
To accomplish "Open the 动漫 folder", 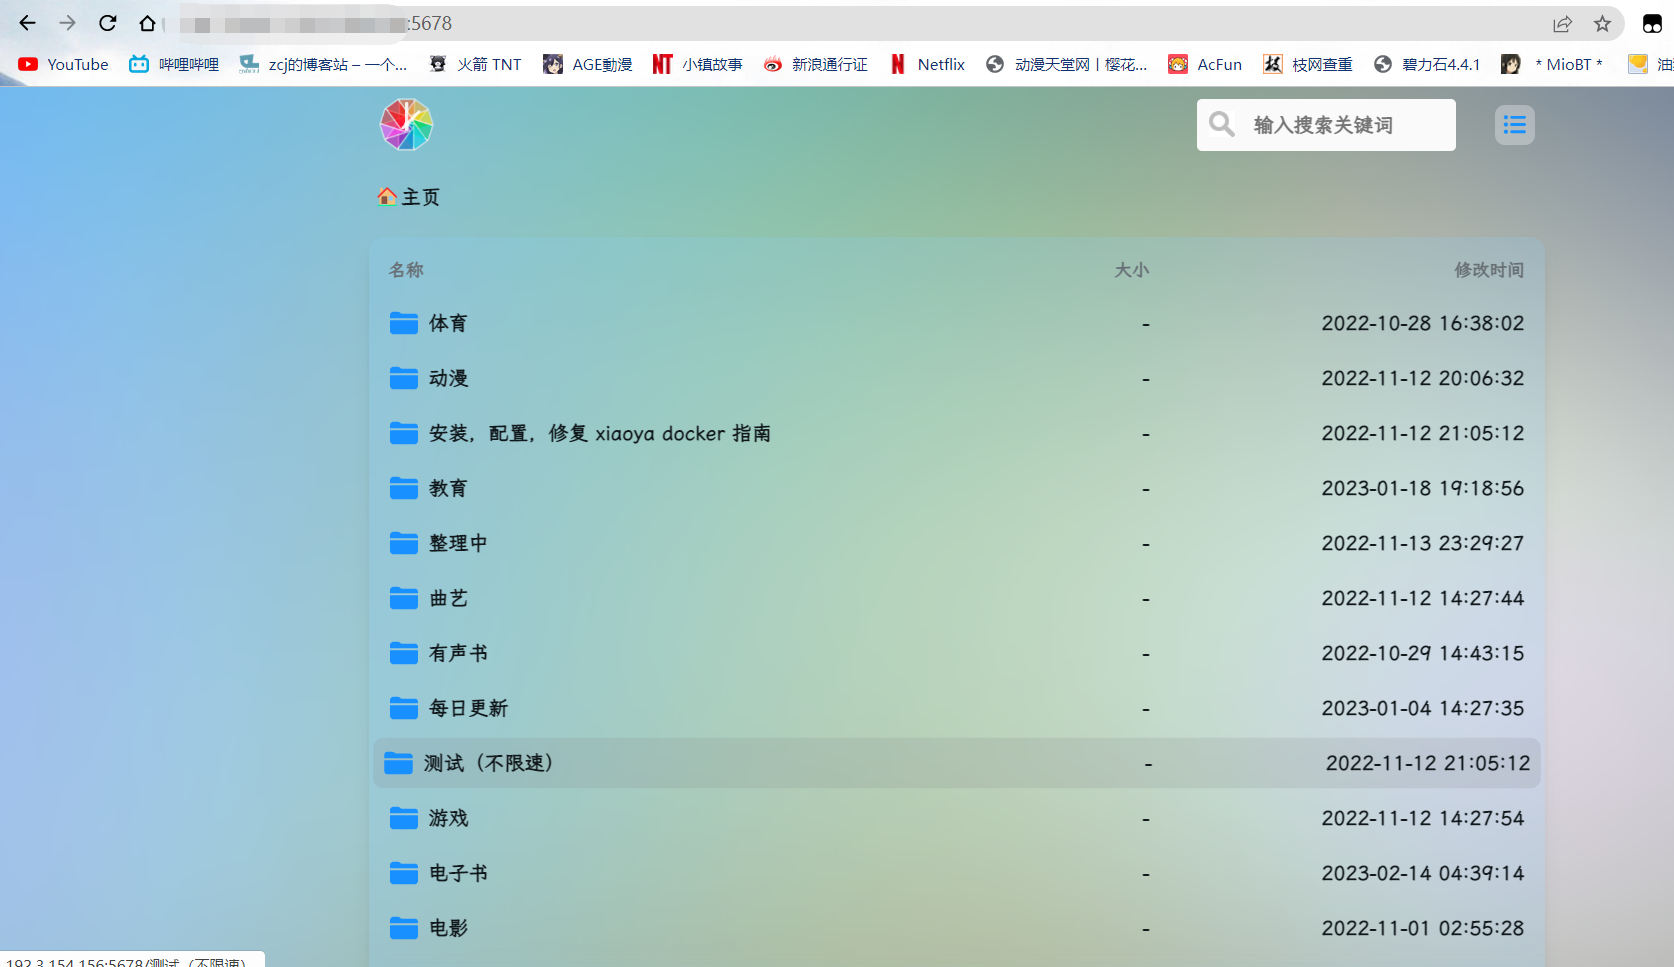I will tap(448, 378).
